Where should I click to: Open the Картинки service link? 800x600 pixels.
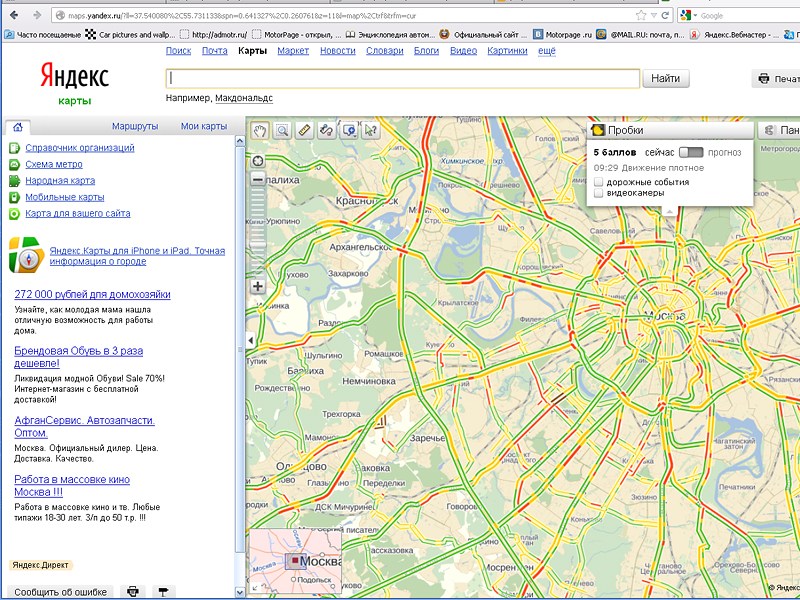click(x=507, y=51)
